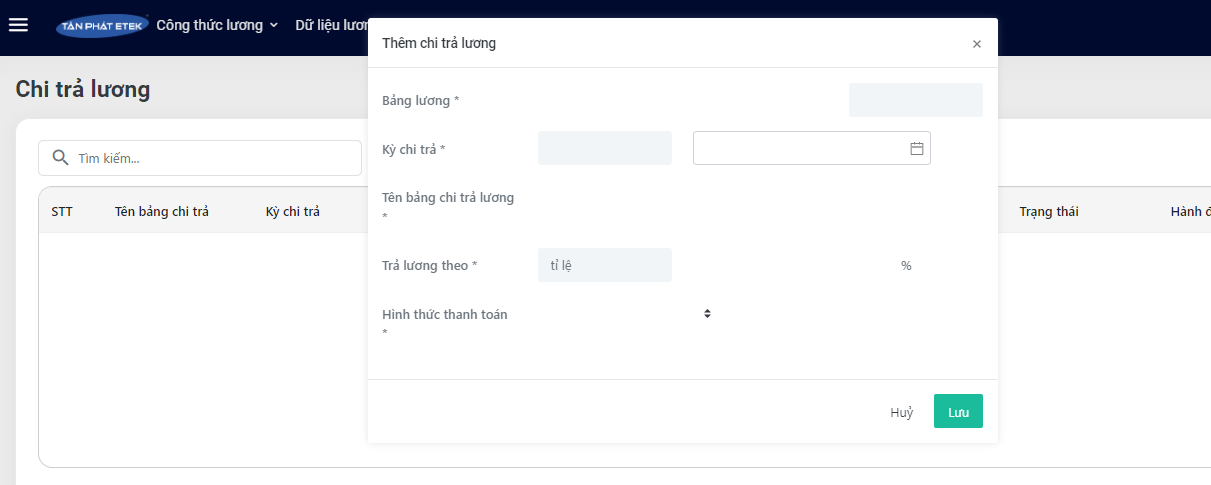Click the Huỷ cancel button
Image resolution: width=1211 pixels, height=485 pixels.
[902, 412]
